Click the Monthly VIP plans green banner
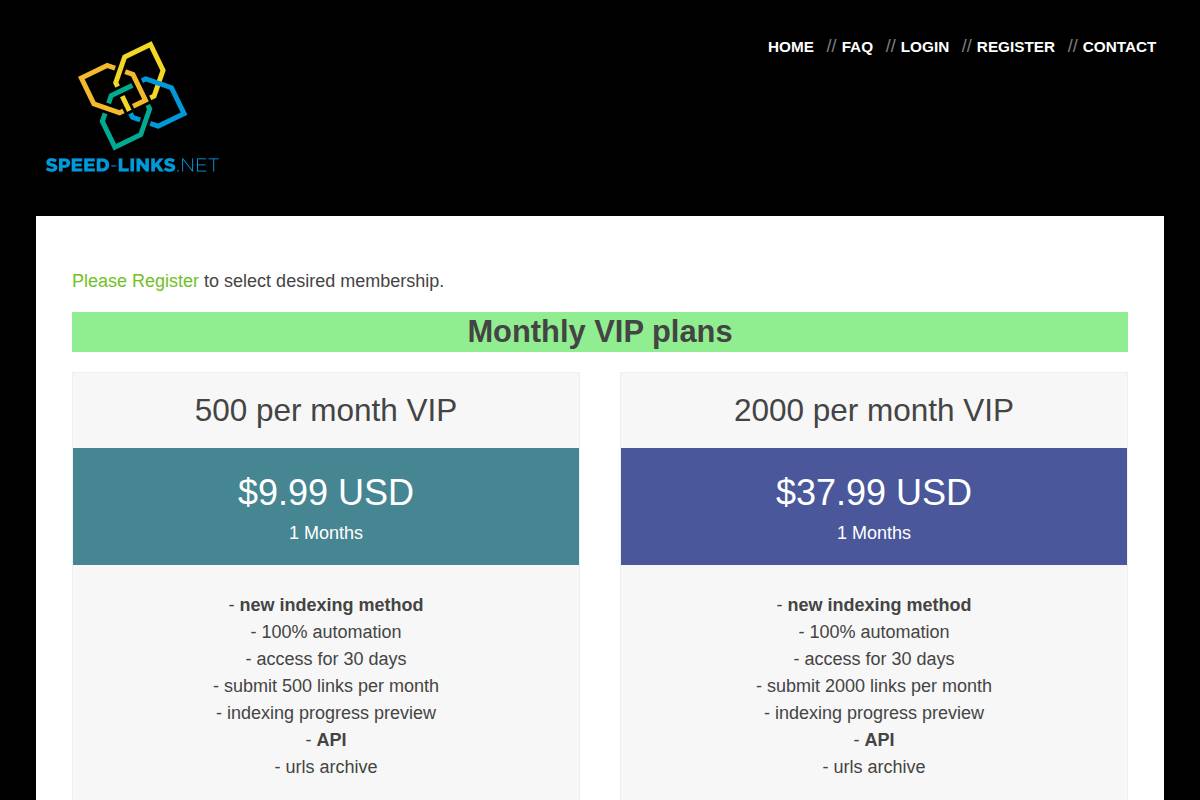This screenshot has width=1200, height=800. [600, 332]
